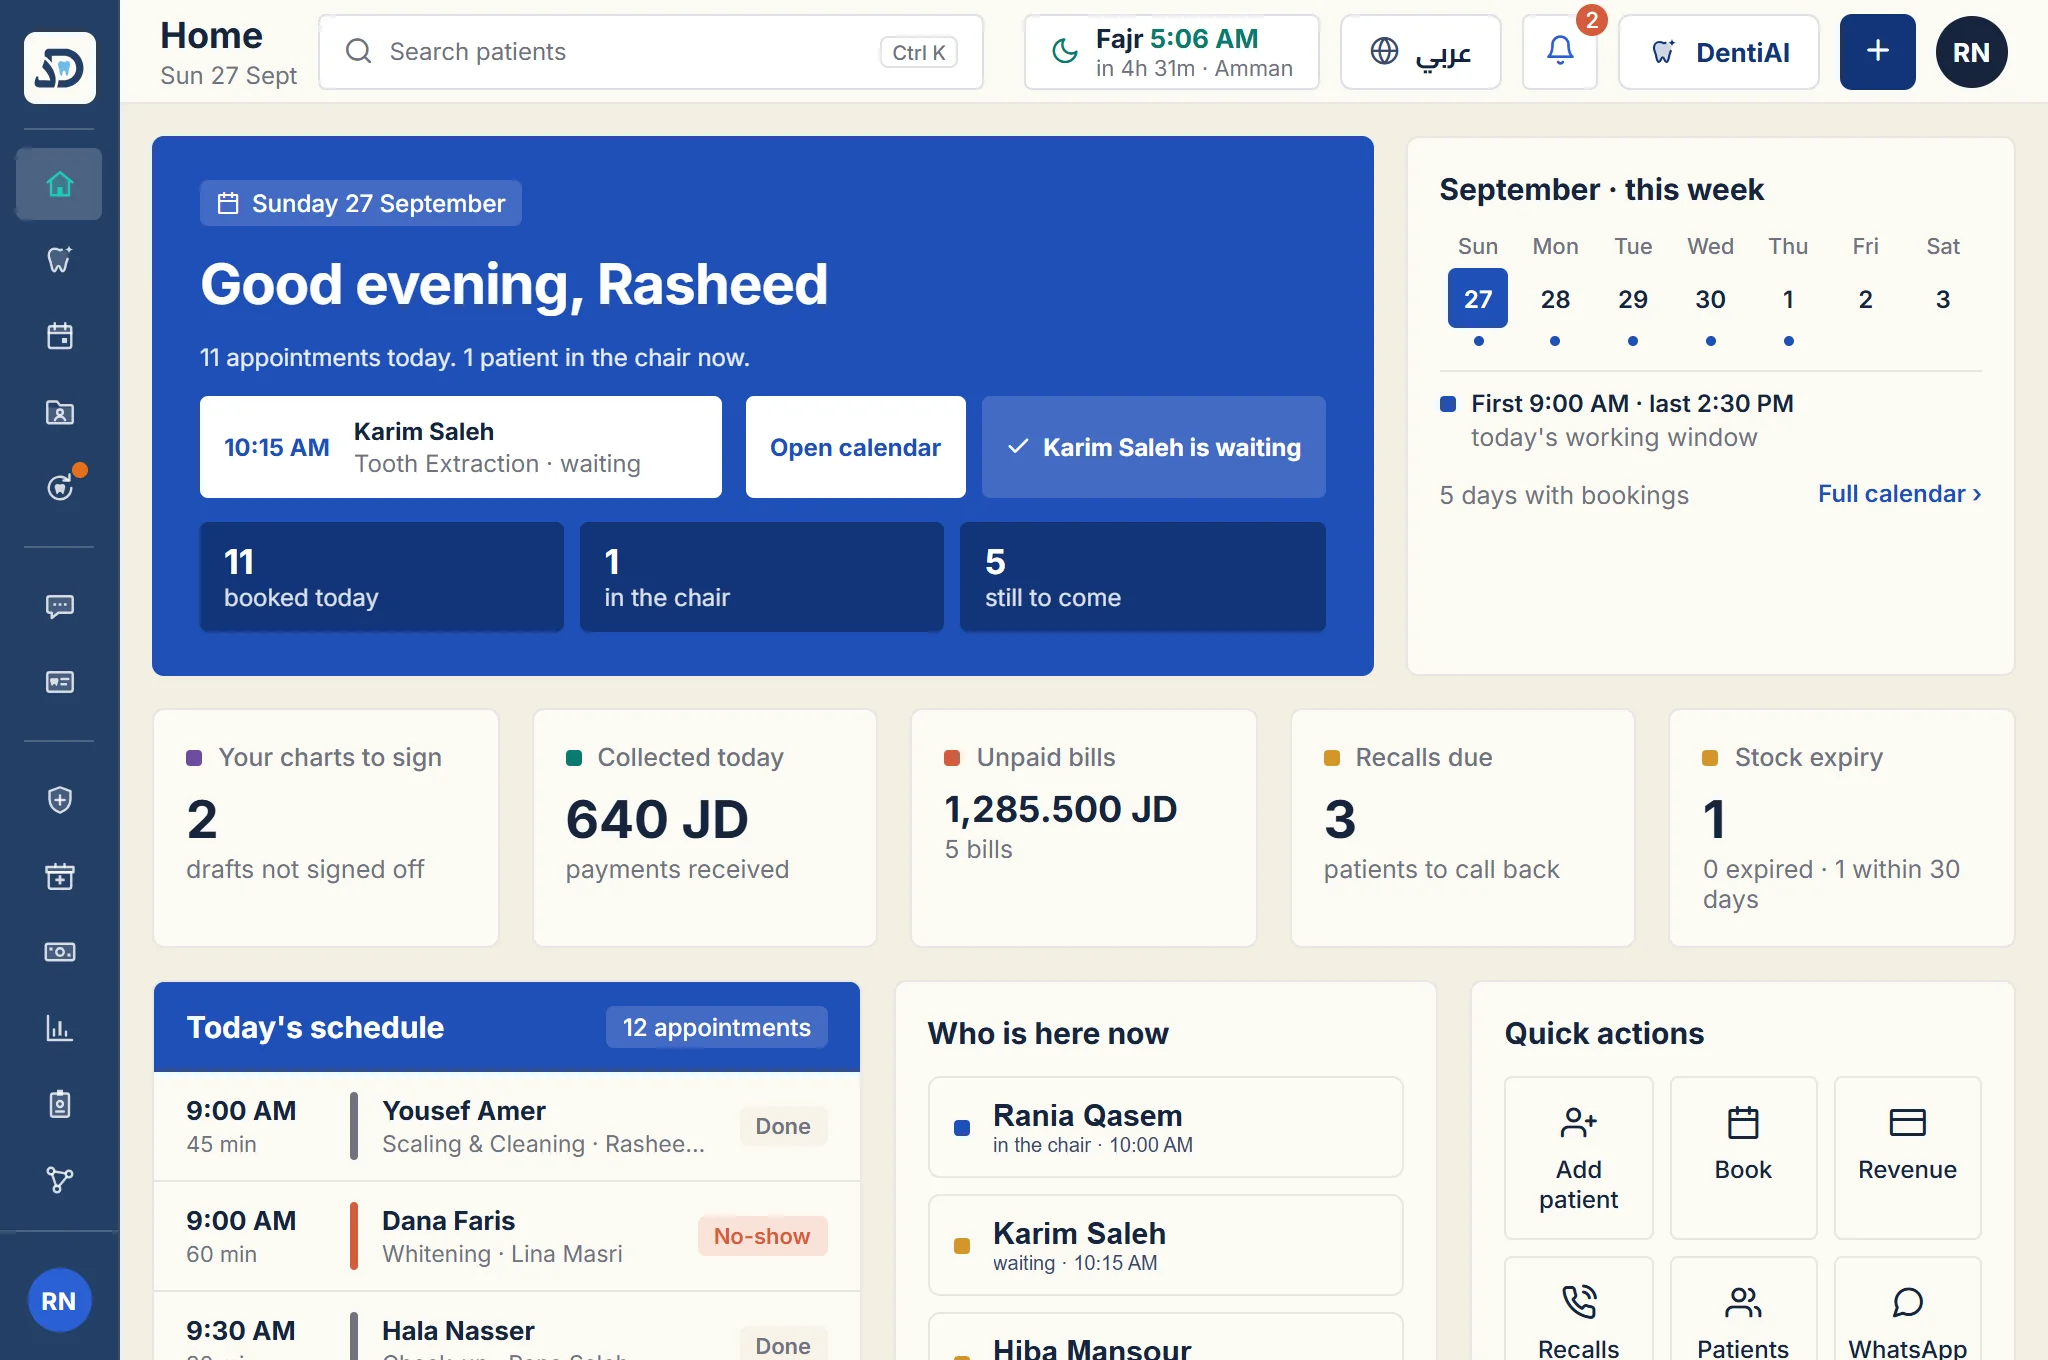Open the cash banknote icon in the sidebar

tap(59, 952)
